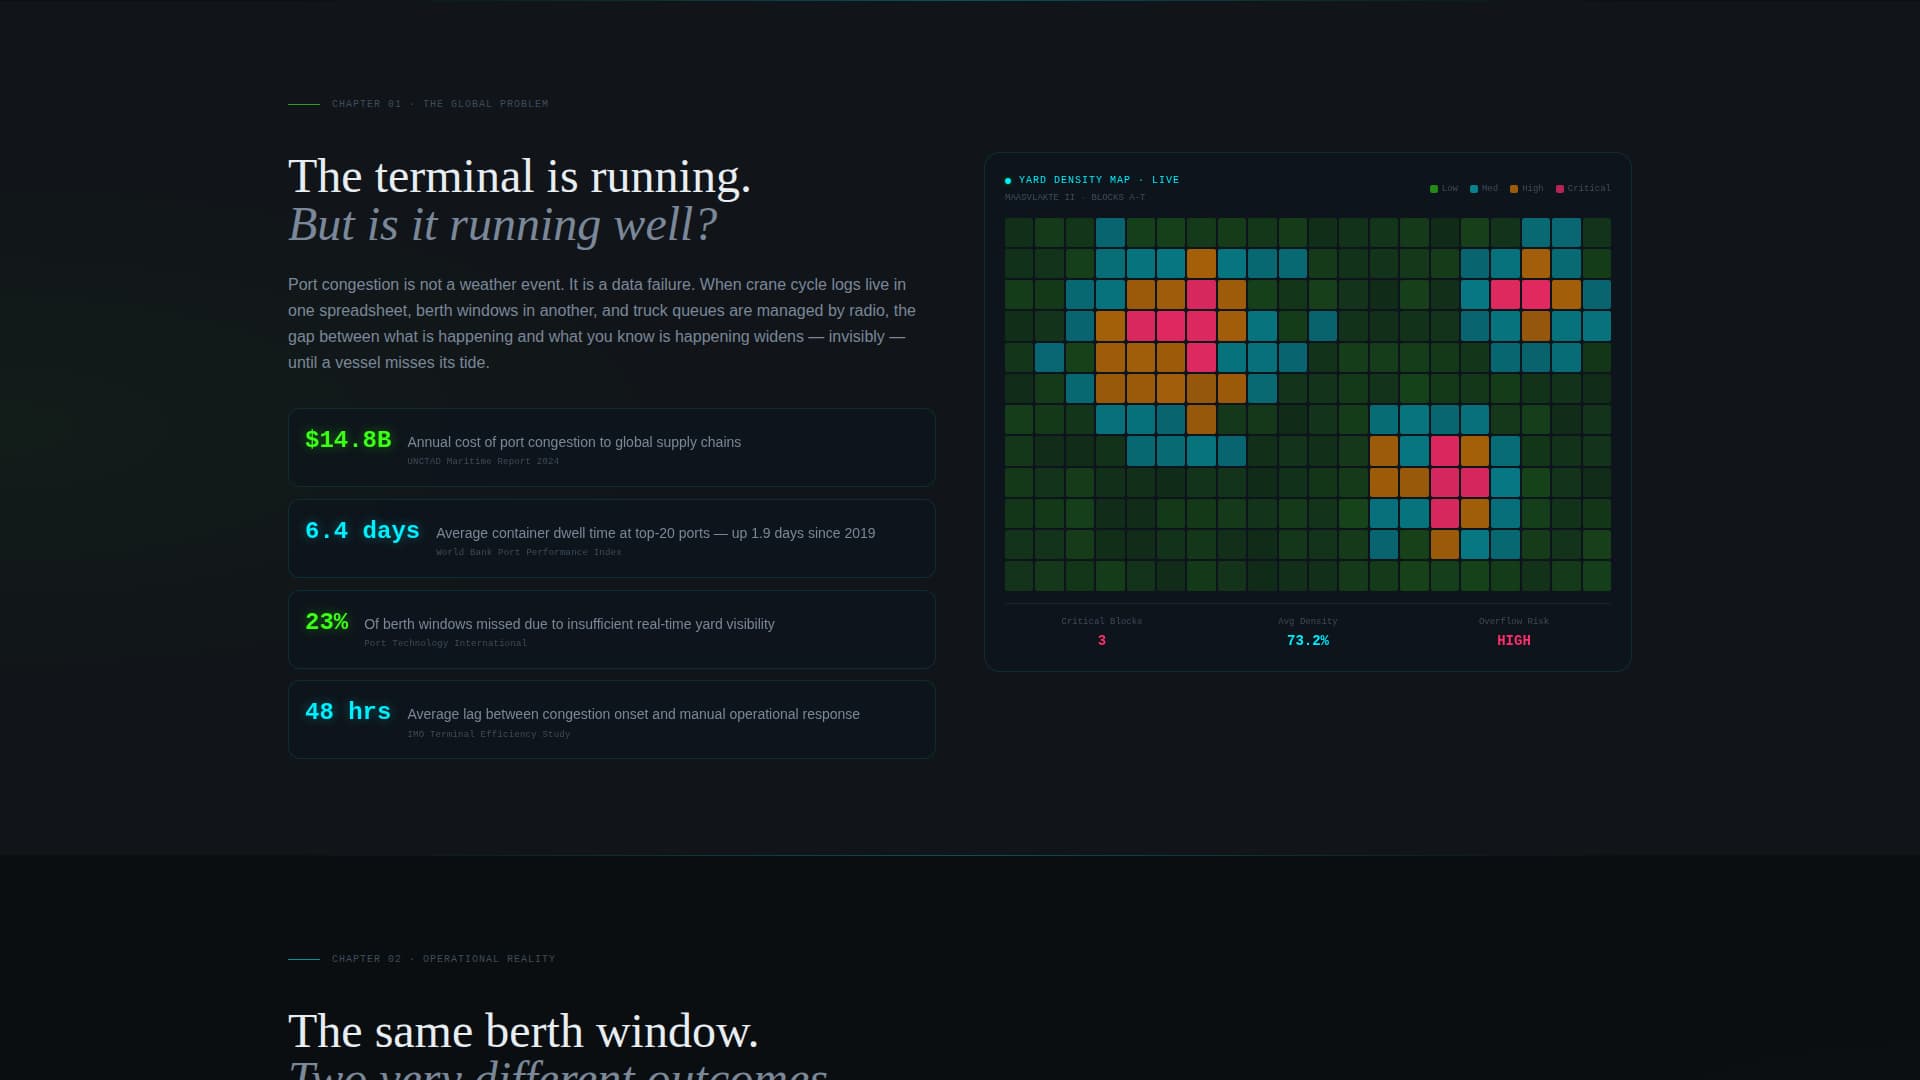Click the Critical Blocks value '3'
Viewport: 1920px width, 1080px height.
click(1102, 641)
